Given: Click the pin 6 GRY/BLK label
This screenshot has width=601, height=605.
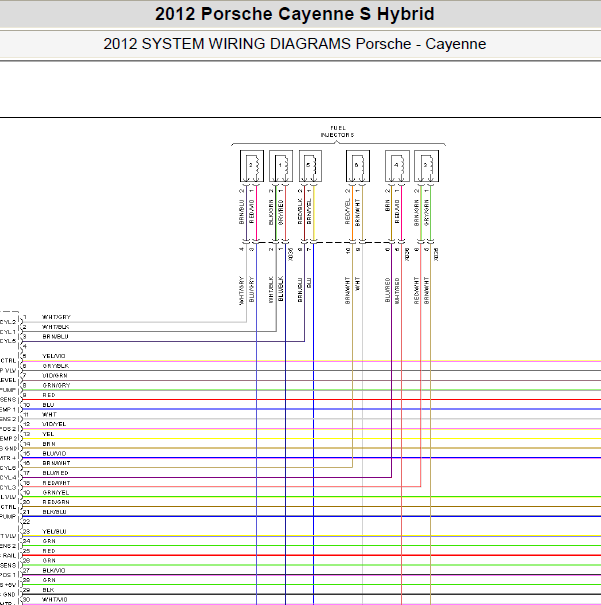Looking at the screenshot, I should point(56,366).
